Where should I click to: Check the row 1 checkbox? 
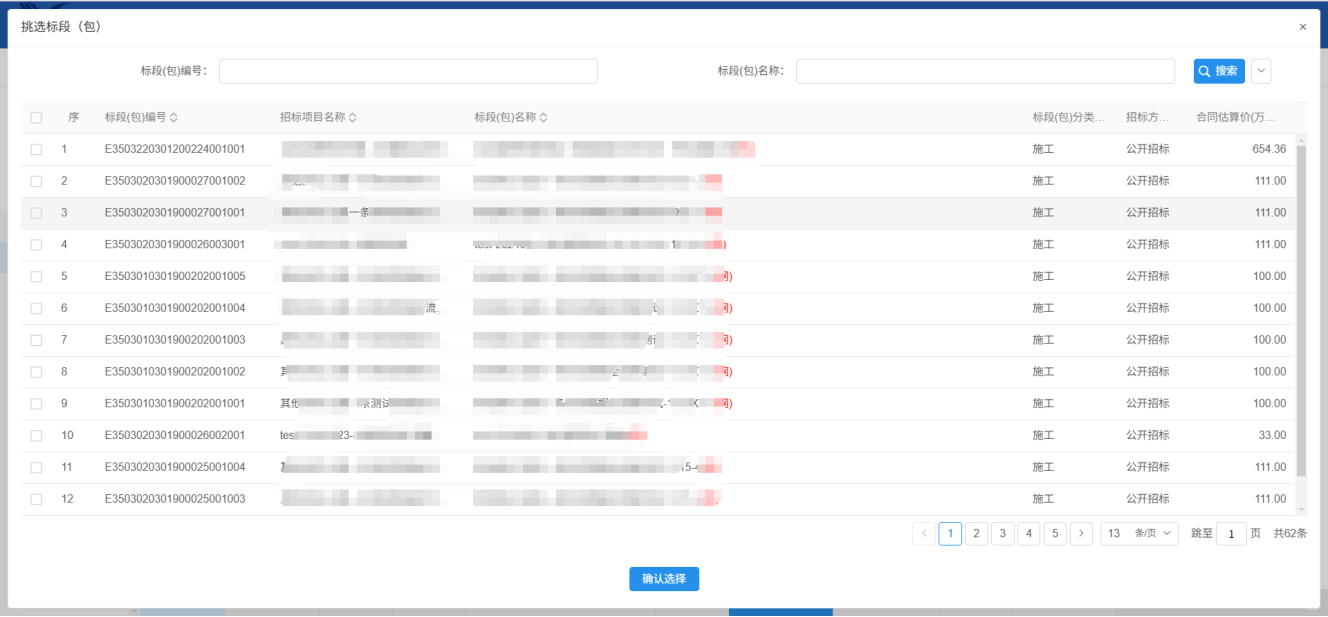click(x=37, y=149)
